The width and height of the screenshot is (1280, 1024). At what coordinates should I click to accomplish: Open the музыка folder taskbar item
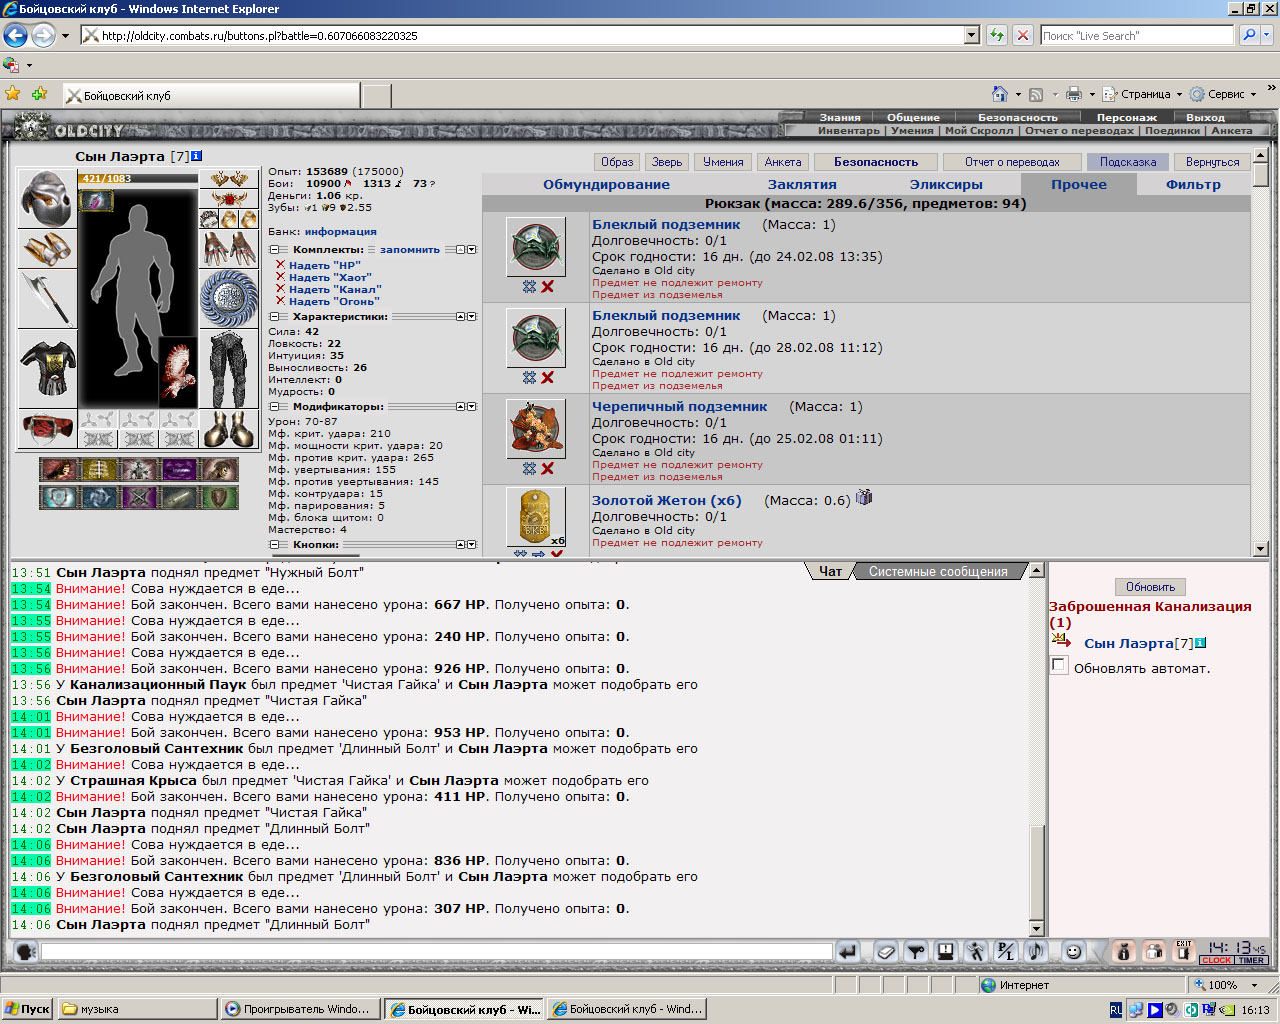[x=138, y=1009]
